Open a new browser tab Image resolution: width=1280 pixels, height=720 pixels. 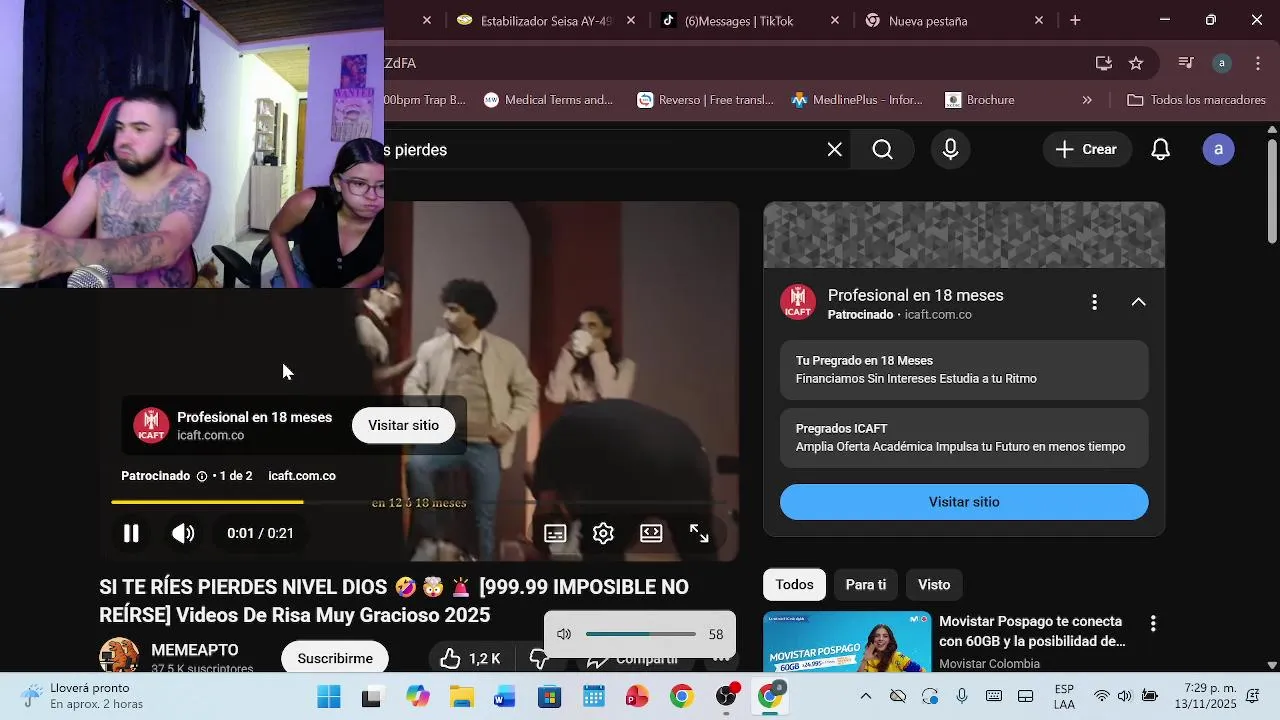1075,20
